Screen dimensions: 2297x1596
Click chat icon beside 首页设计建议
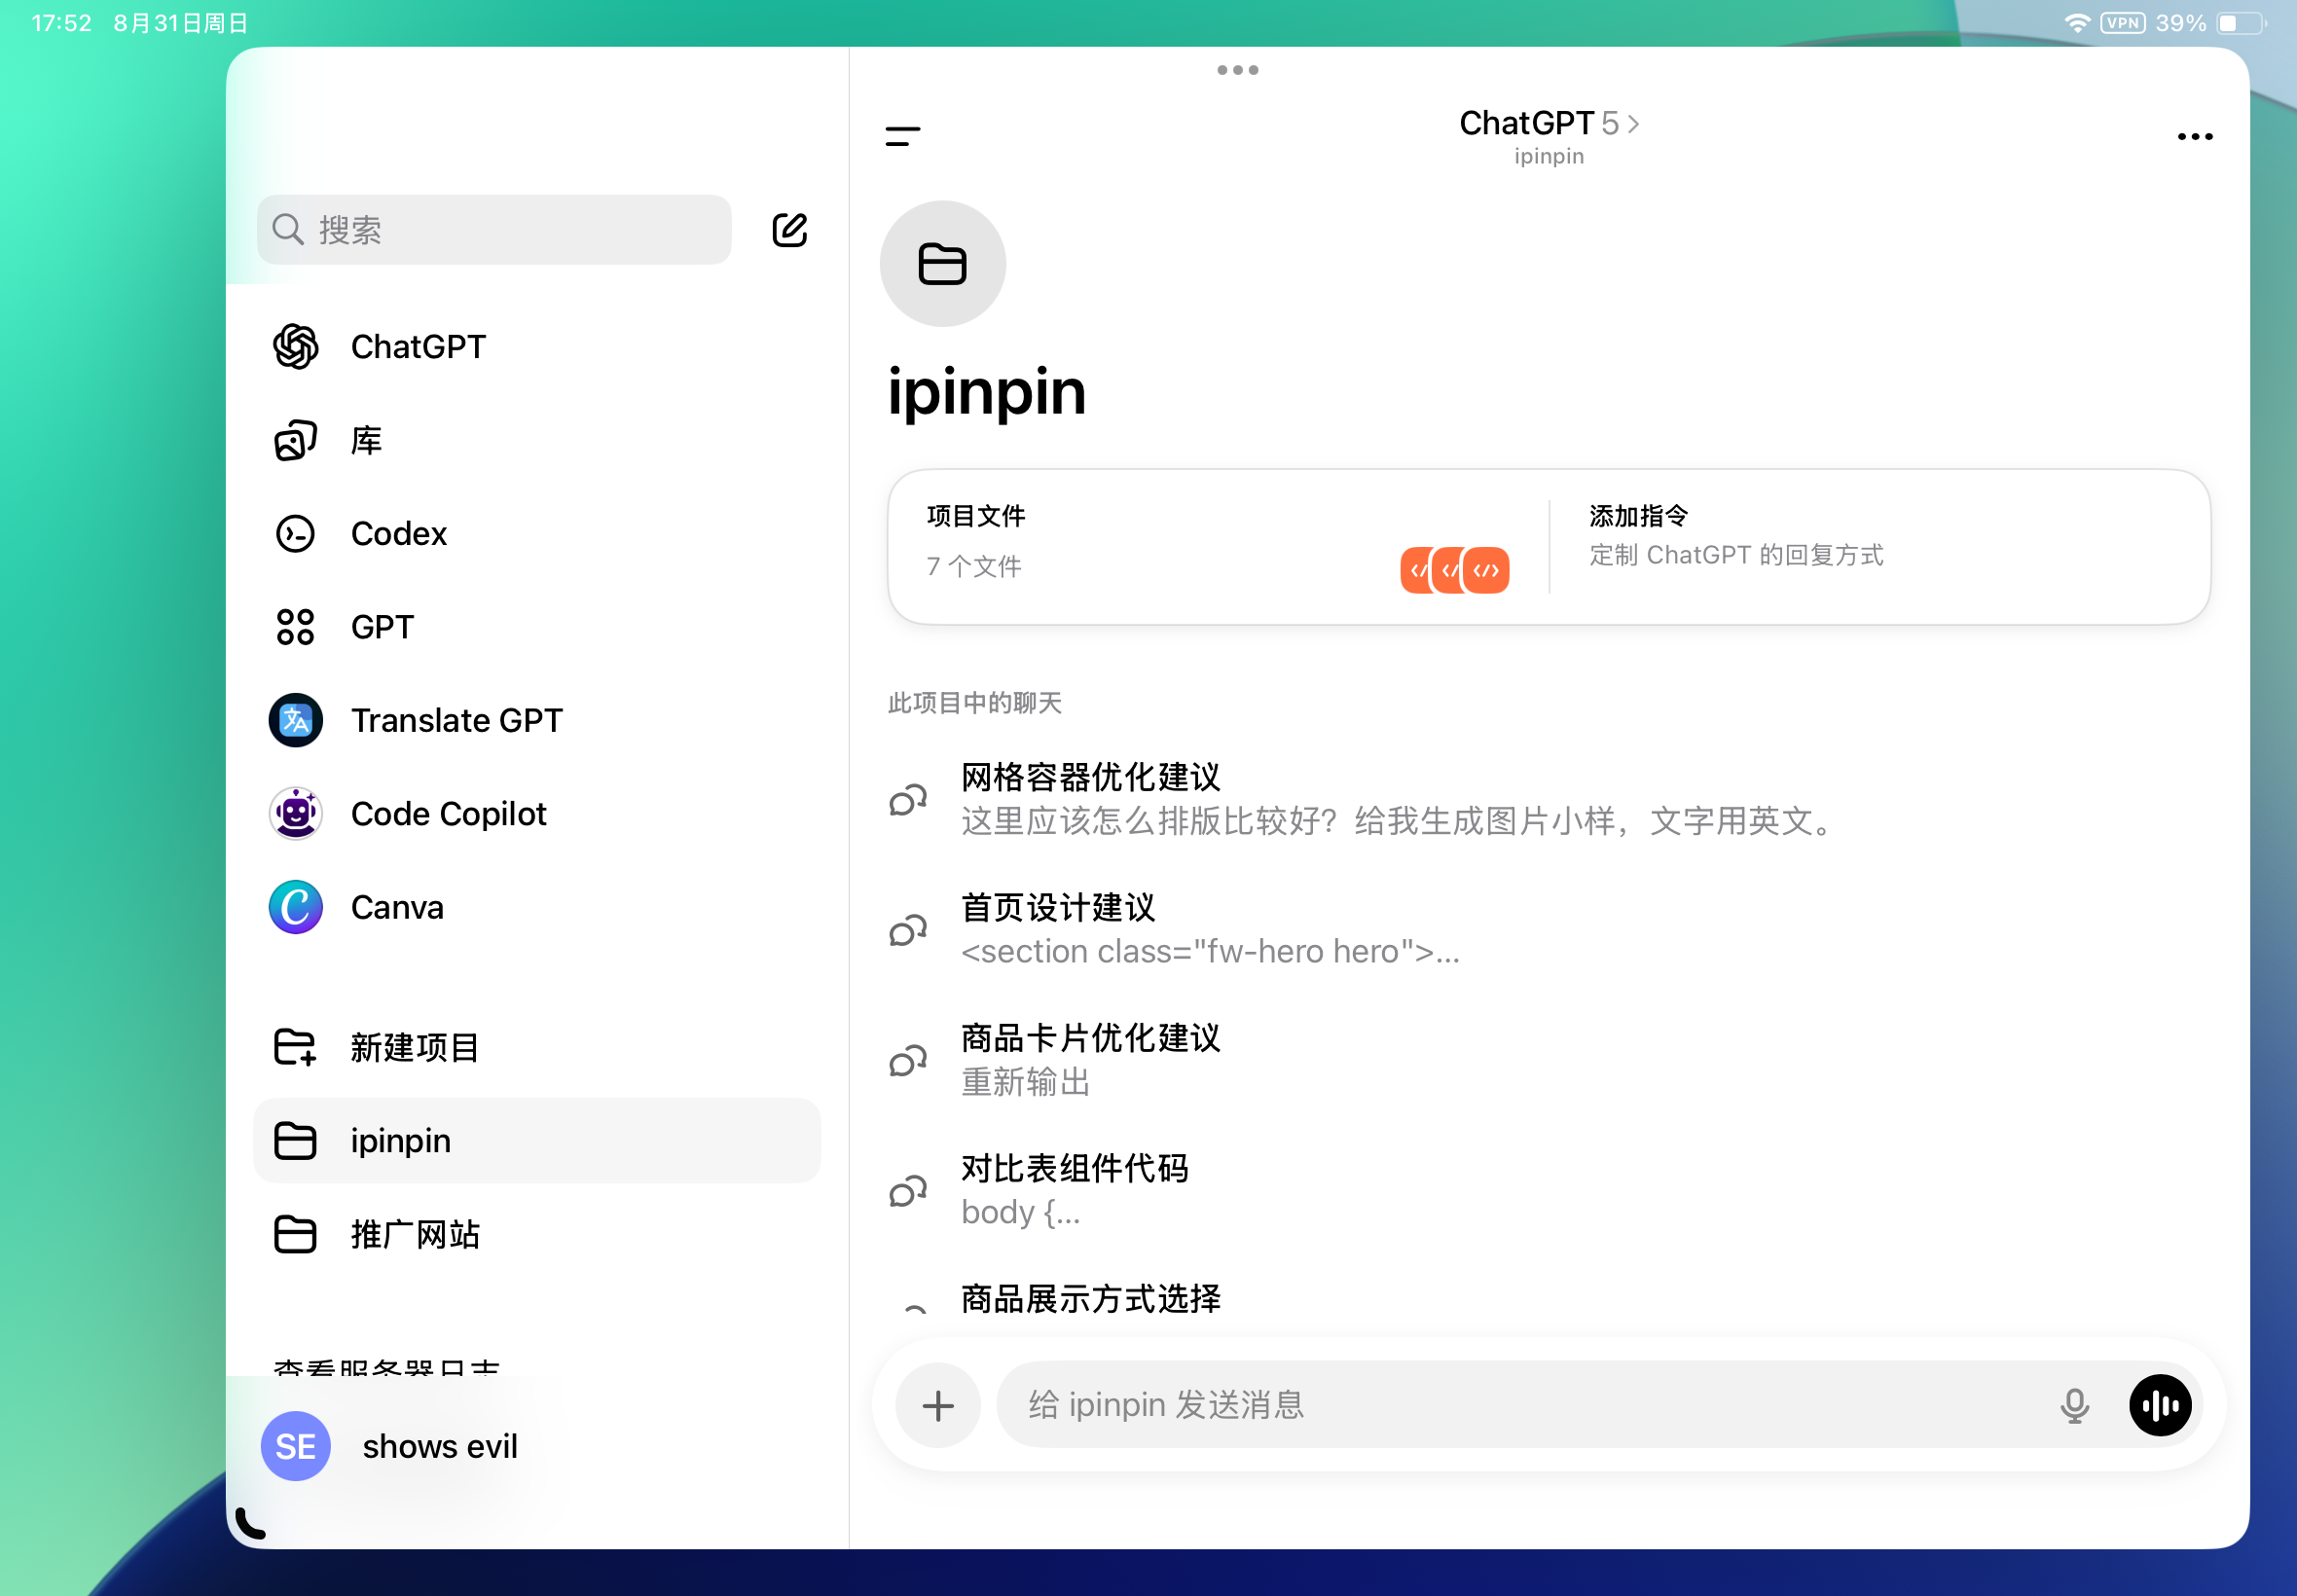point(909,931)
